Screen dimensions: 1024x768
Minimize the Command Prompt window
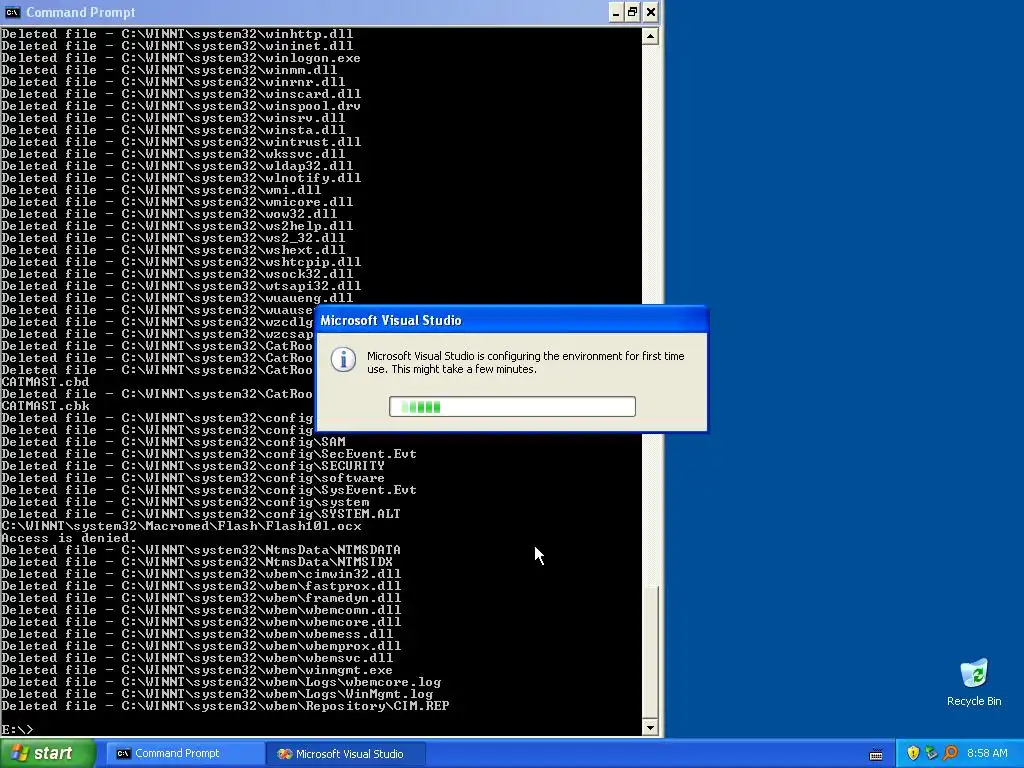(616, 12)
